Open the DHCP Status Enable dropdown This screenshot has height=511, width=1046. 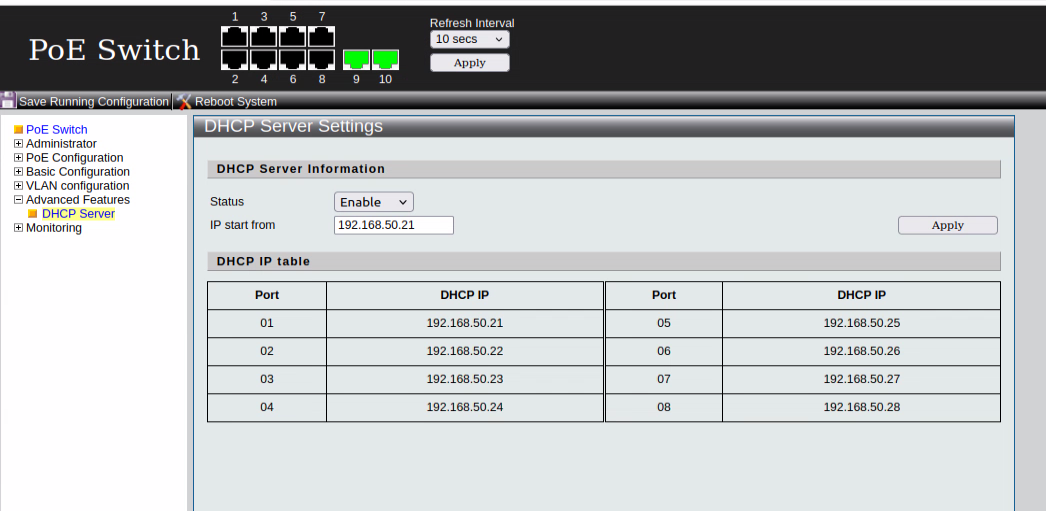pos(373,202)
